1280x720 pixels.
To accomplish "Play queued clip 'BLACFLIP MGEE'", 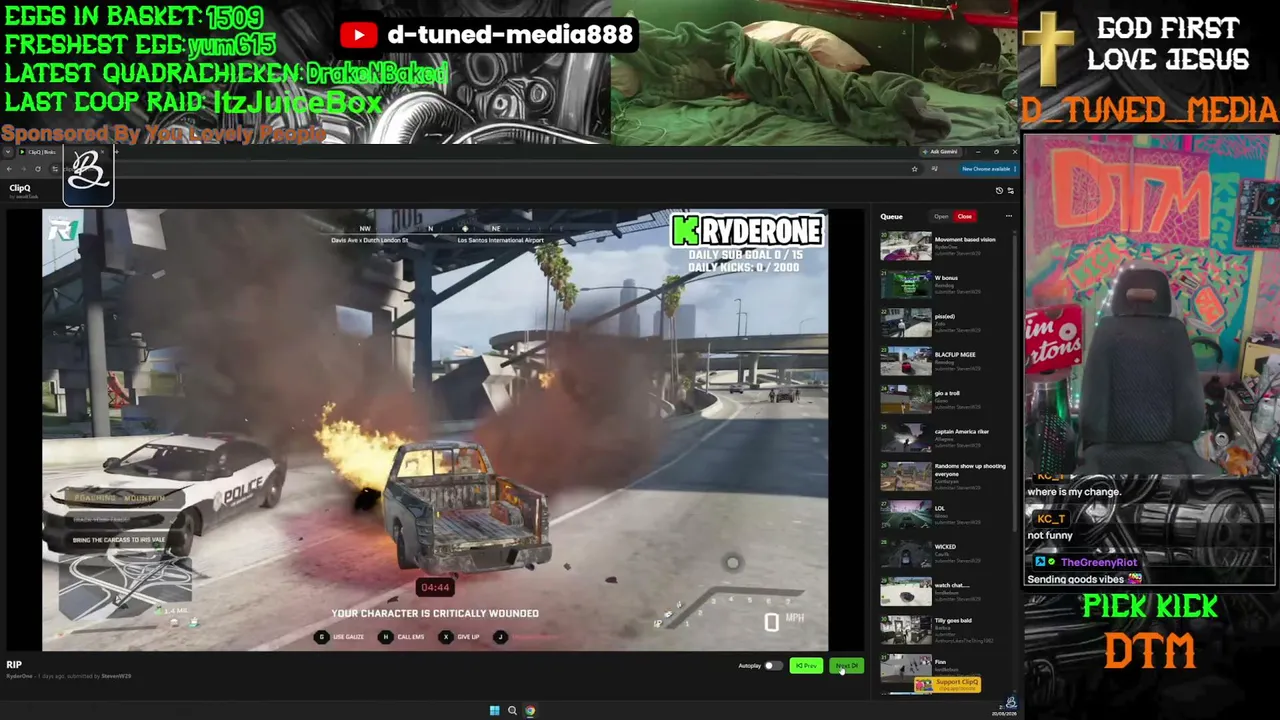I will (946, 360).
